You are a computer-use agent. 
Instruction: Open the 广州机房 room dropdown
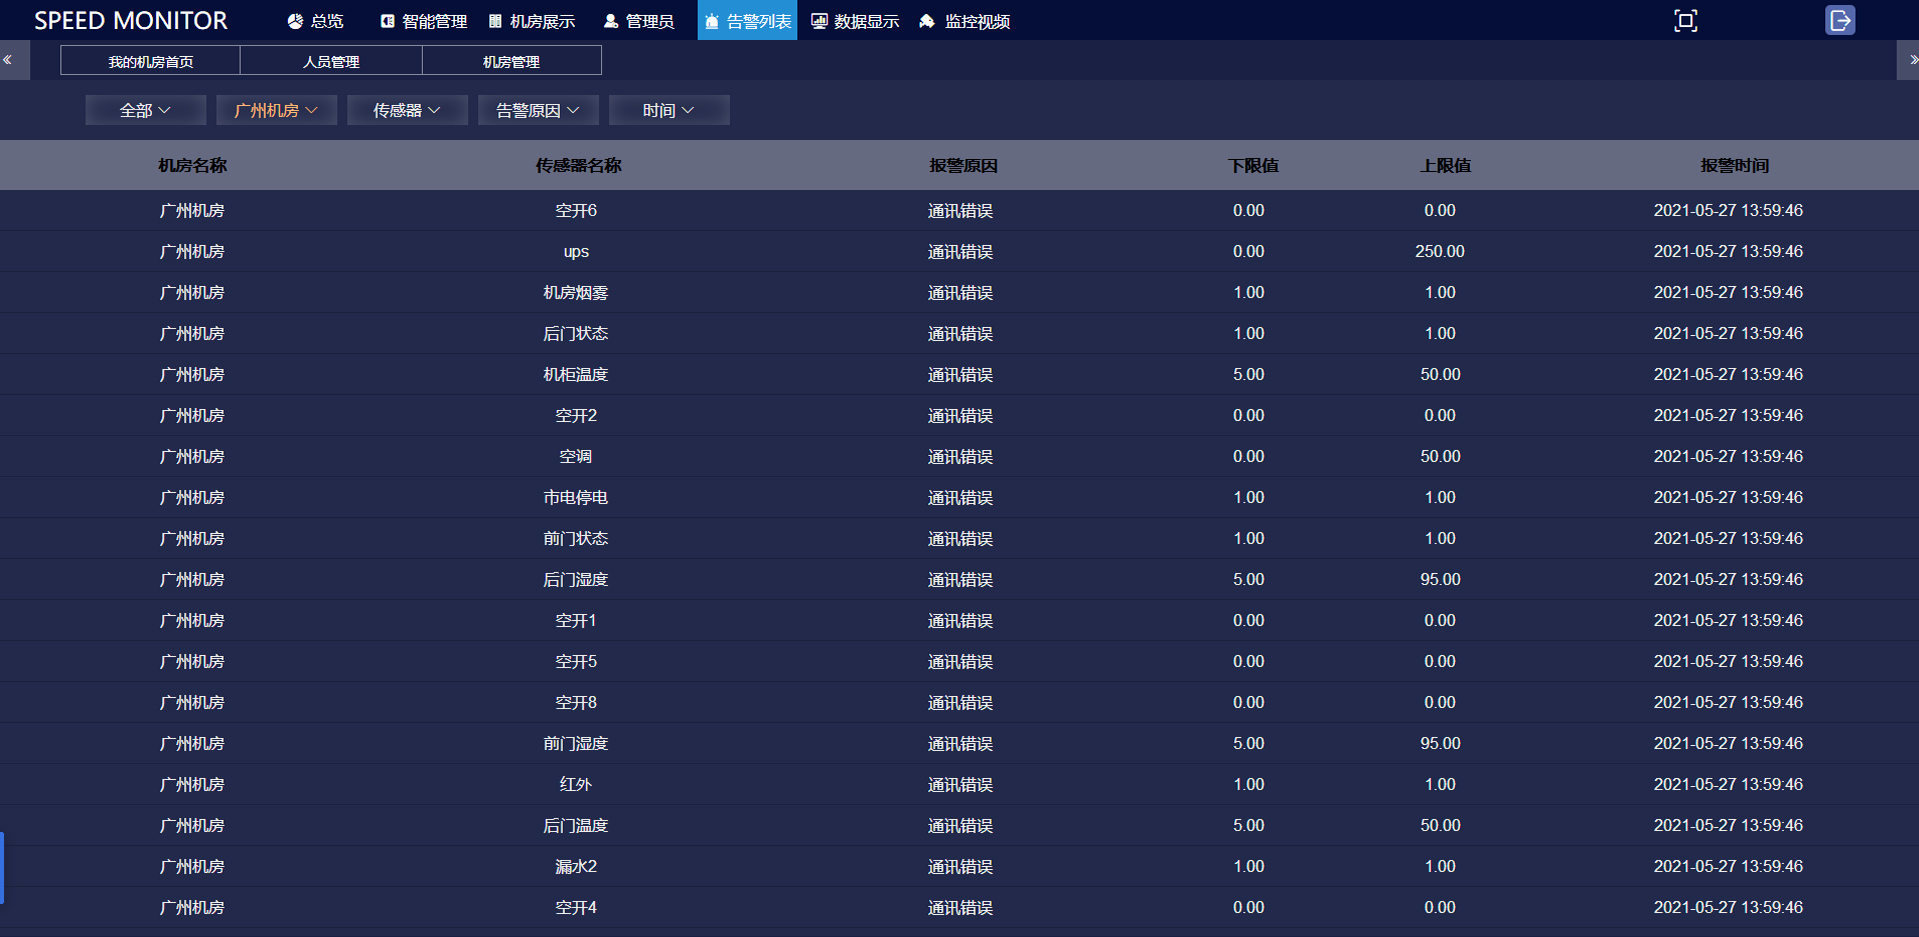[x=276, y=110]
